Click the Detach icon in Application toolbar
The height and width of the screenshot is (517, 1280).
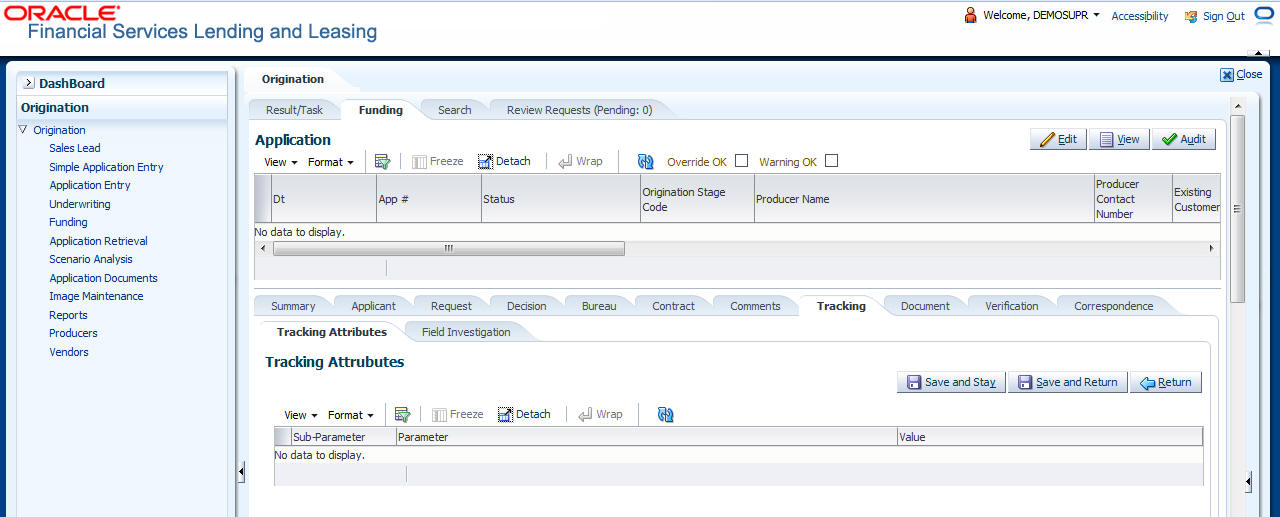[486, 161]
